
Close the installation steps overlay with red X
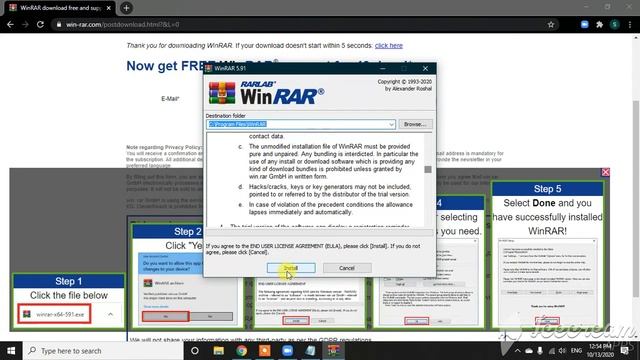click(605, 172)
